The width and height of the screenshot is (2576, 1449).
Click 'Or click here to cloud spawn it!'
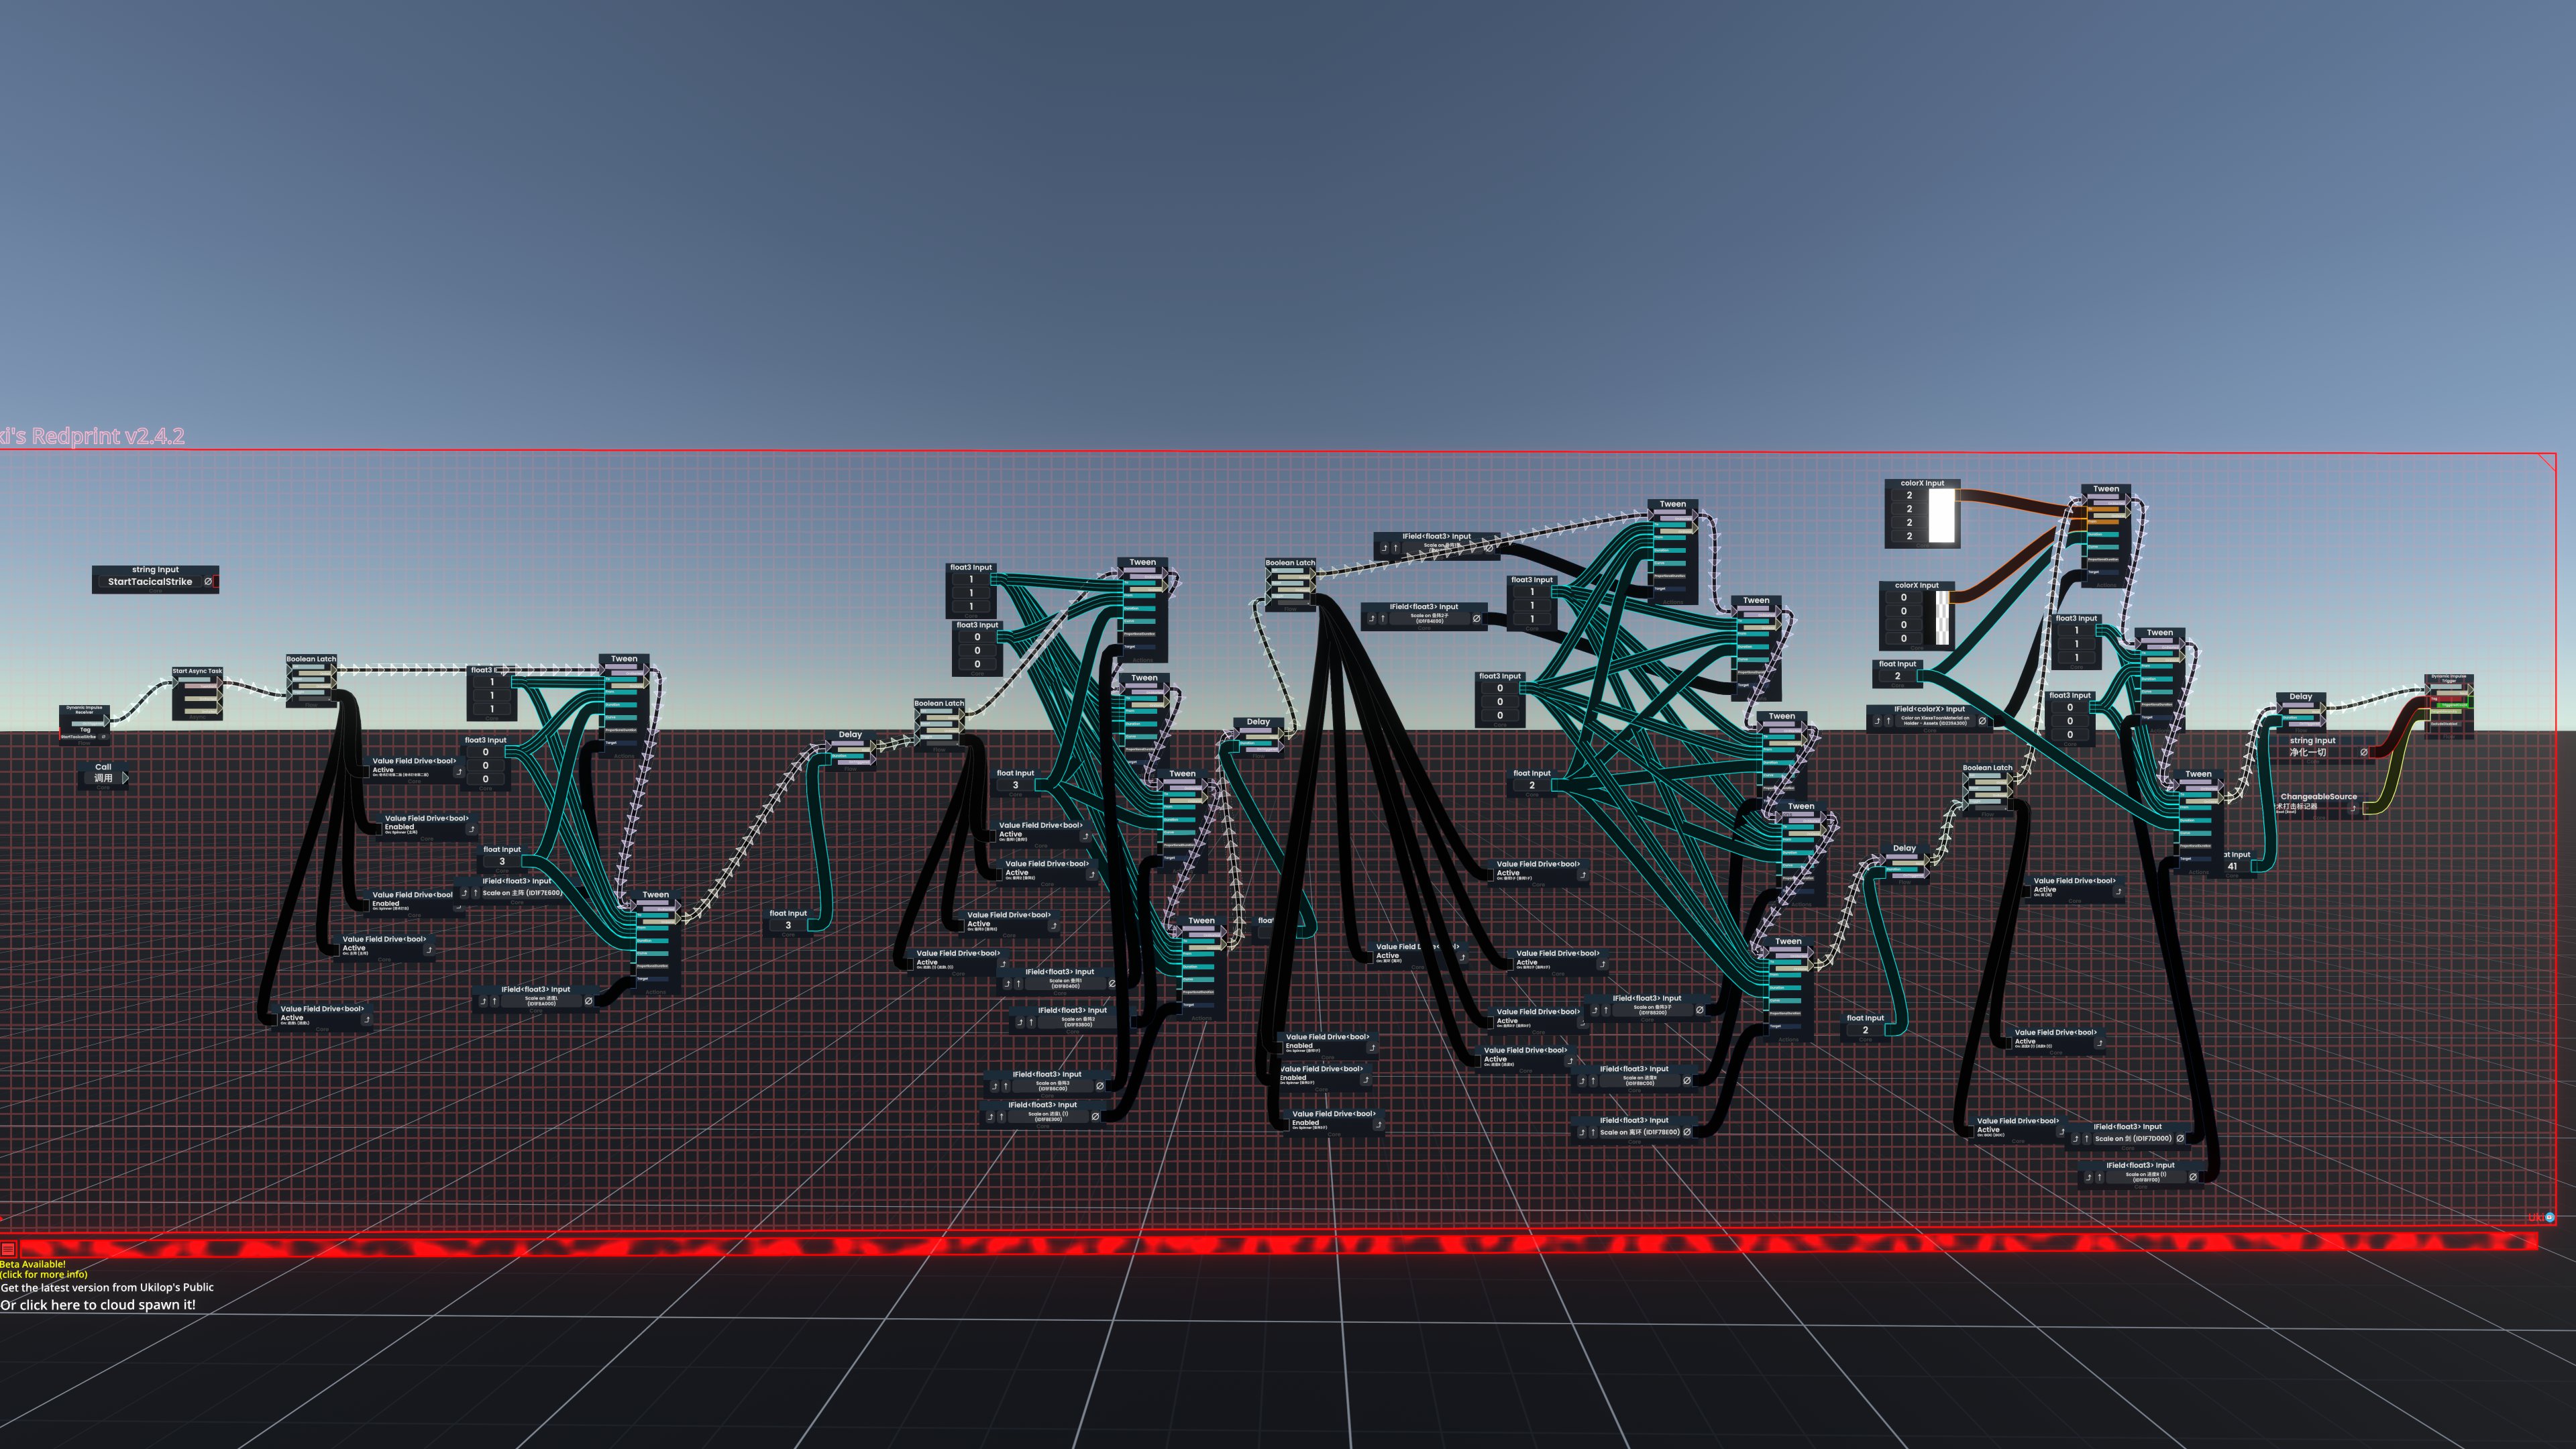tap(98, 1304)
